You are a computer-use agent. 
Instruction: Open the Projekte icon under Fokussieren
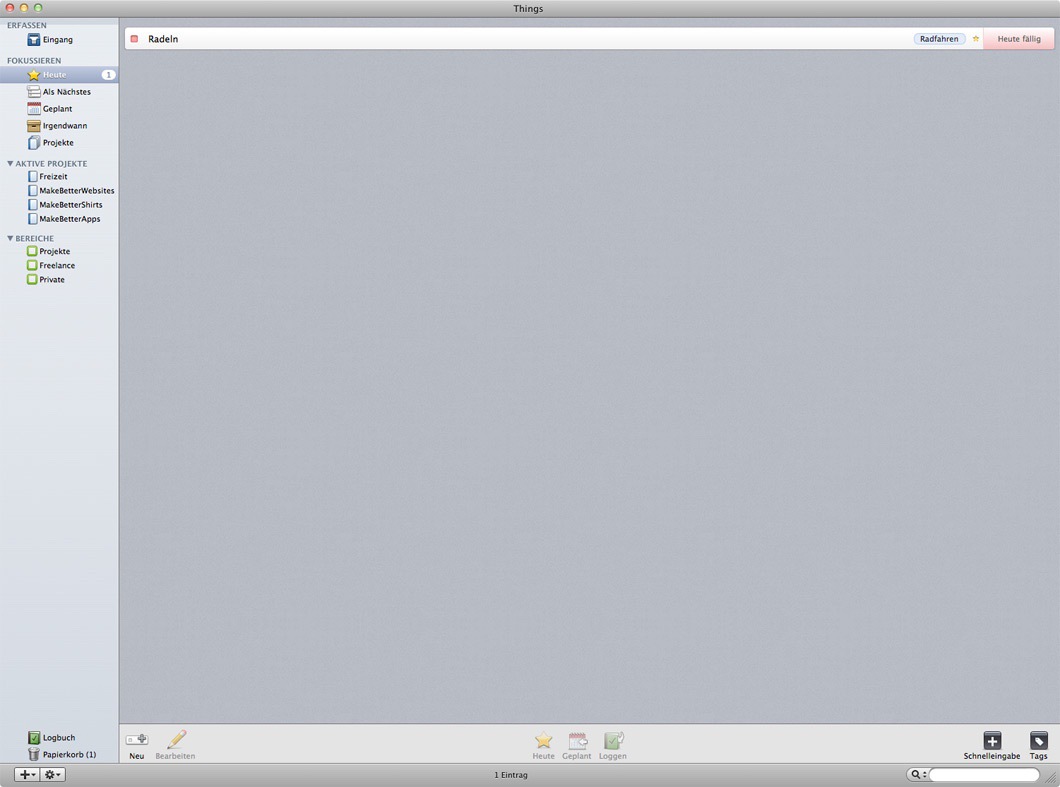click(34, 143)
